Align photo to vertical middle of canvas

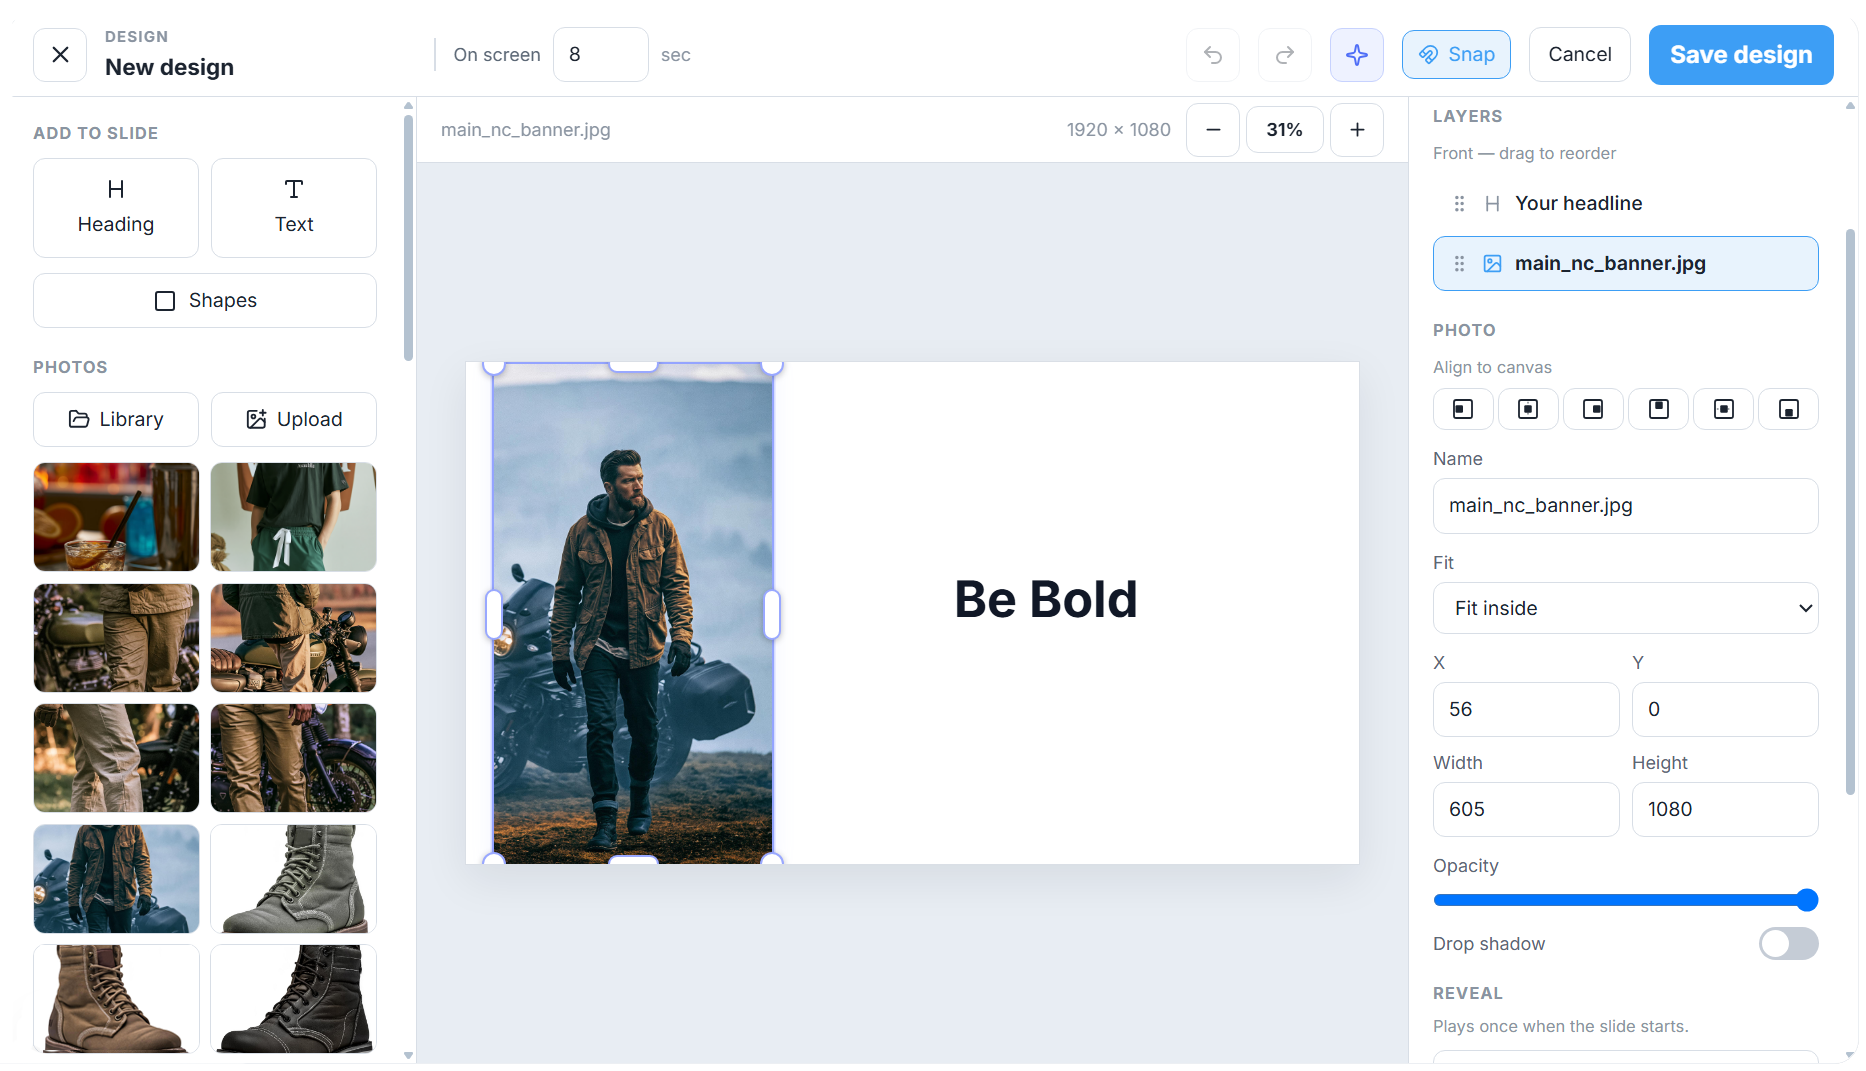[x=1723, y=409]
